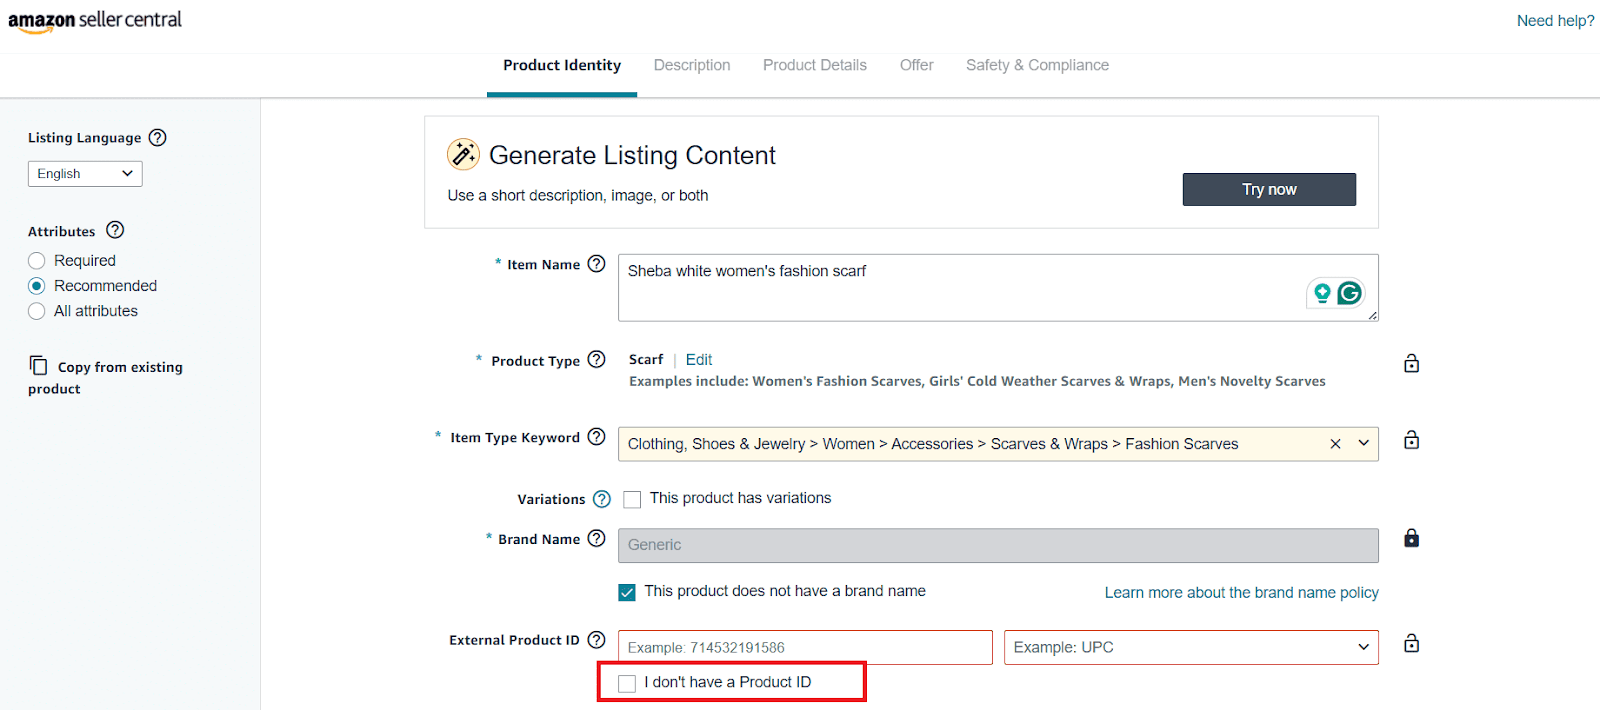Click the Product Type lock icon

(1410, 362)
